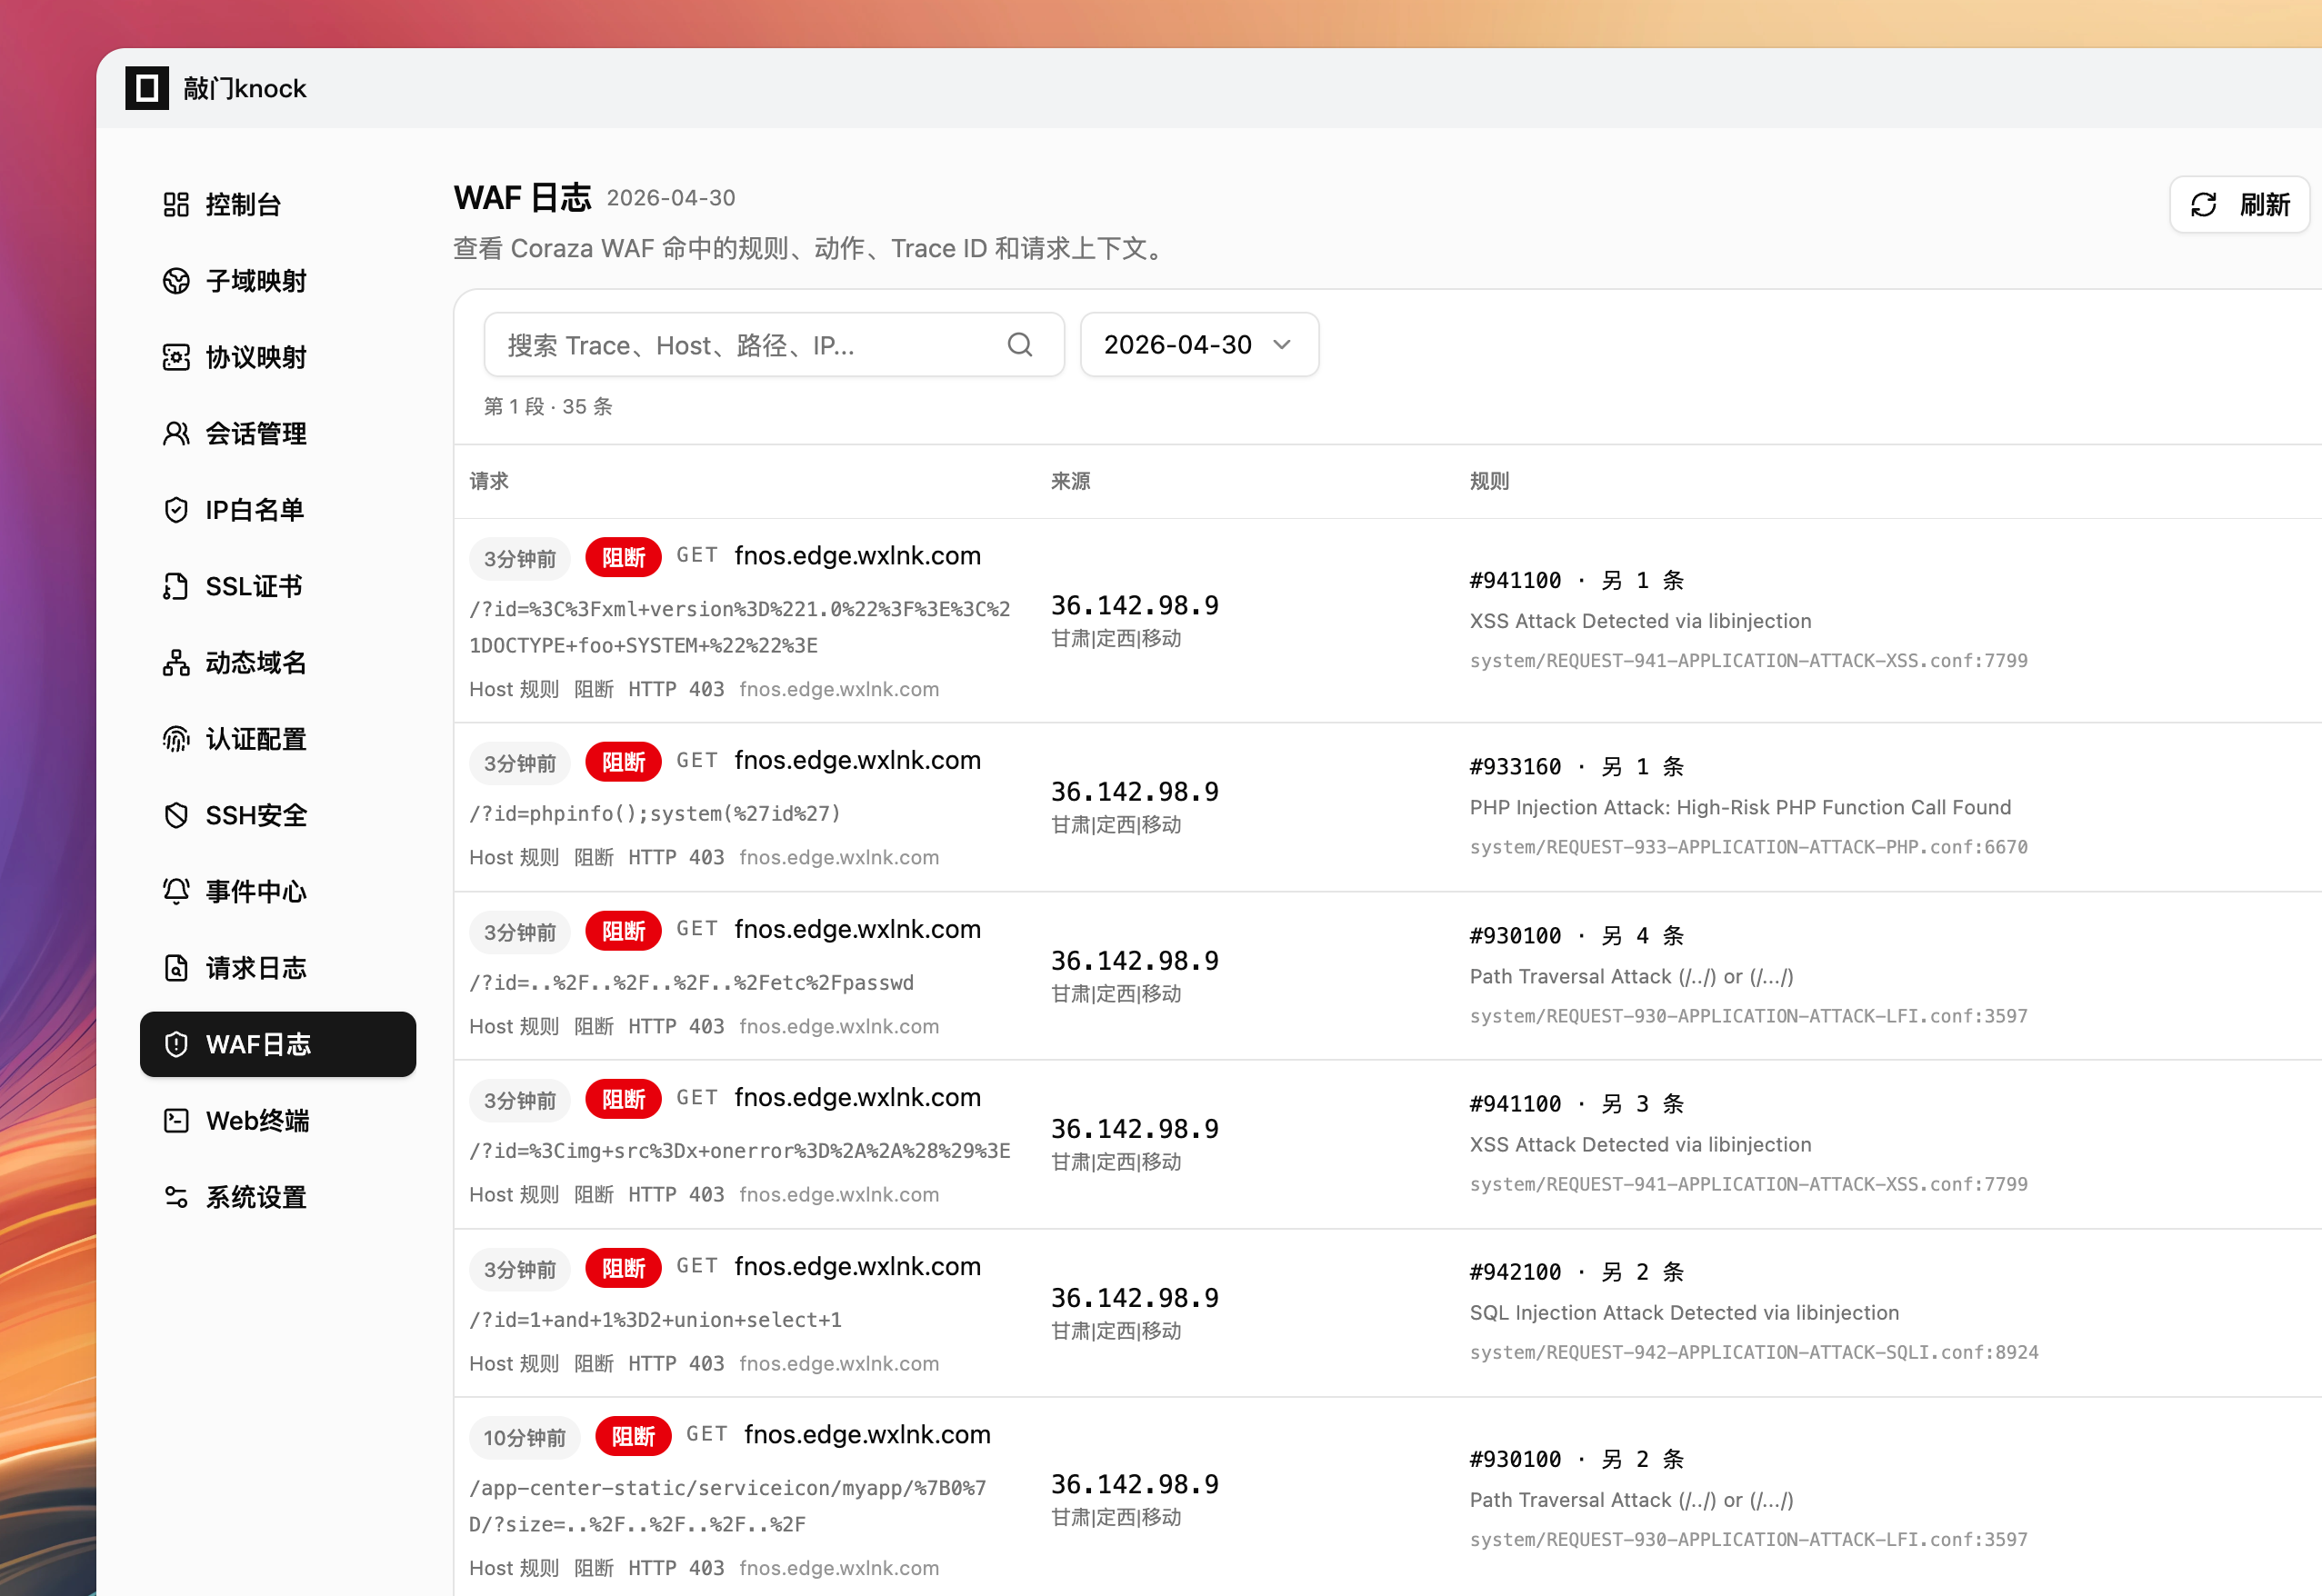2322x1596 pixels.
Task: Click SQL Injection Attack Detected description
Action: pyautogui.click(x=1684, y=1313)
